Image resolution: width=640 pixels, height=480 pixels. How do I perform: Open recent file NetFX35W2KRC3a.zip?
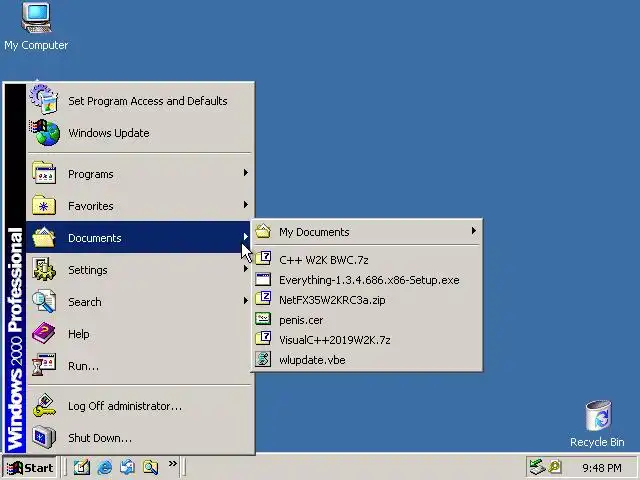367,300
